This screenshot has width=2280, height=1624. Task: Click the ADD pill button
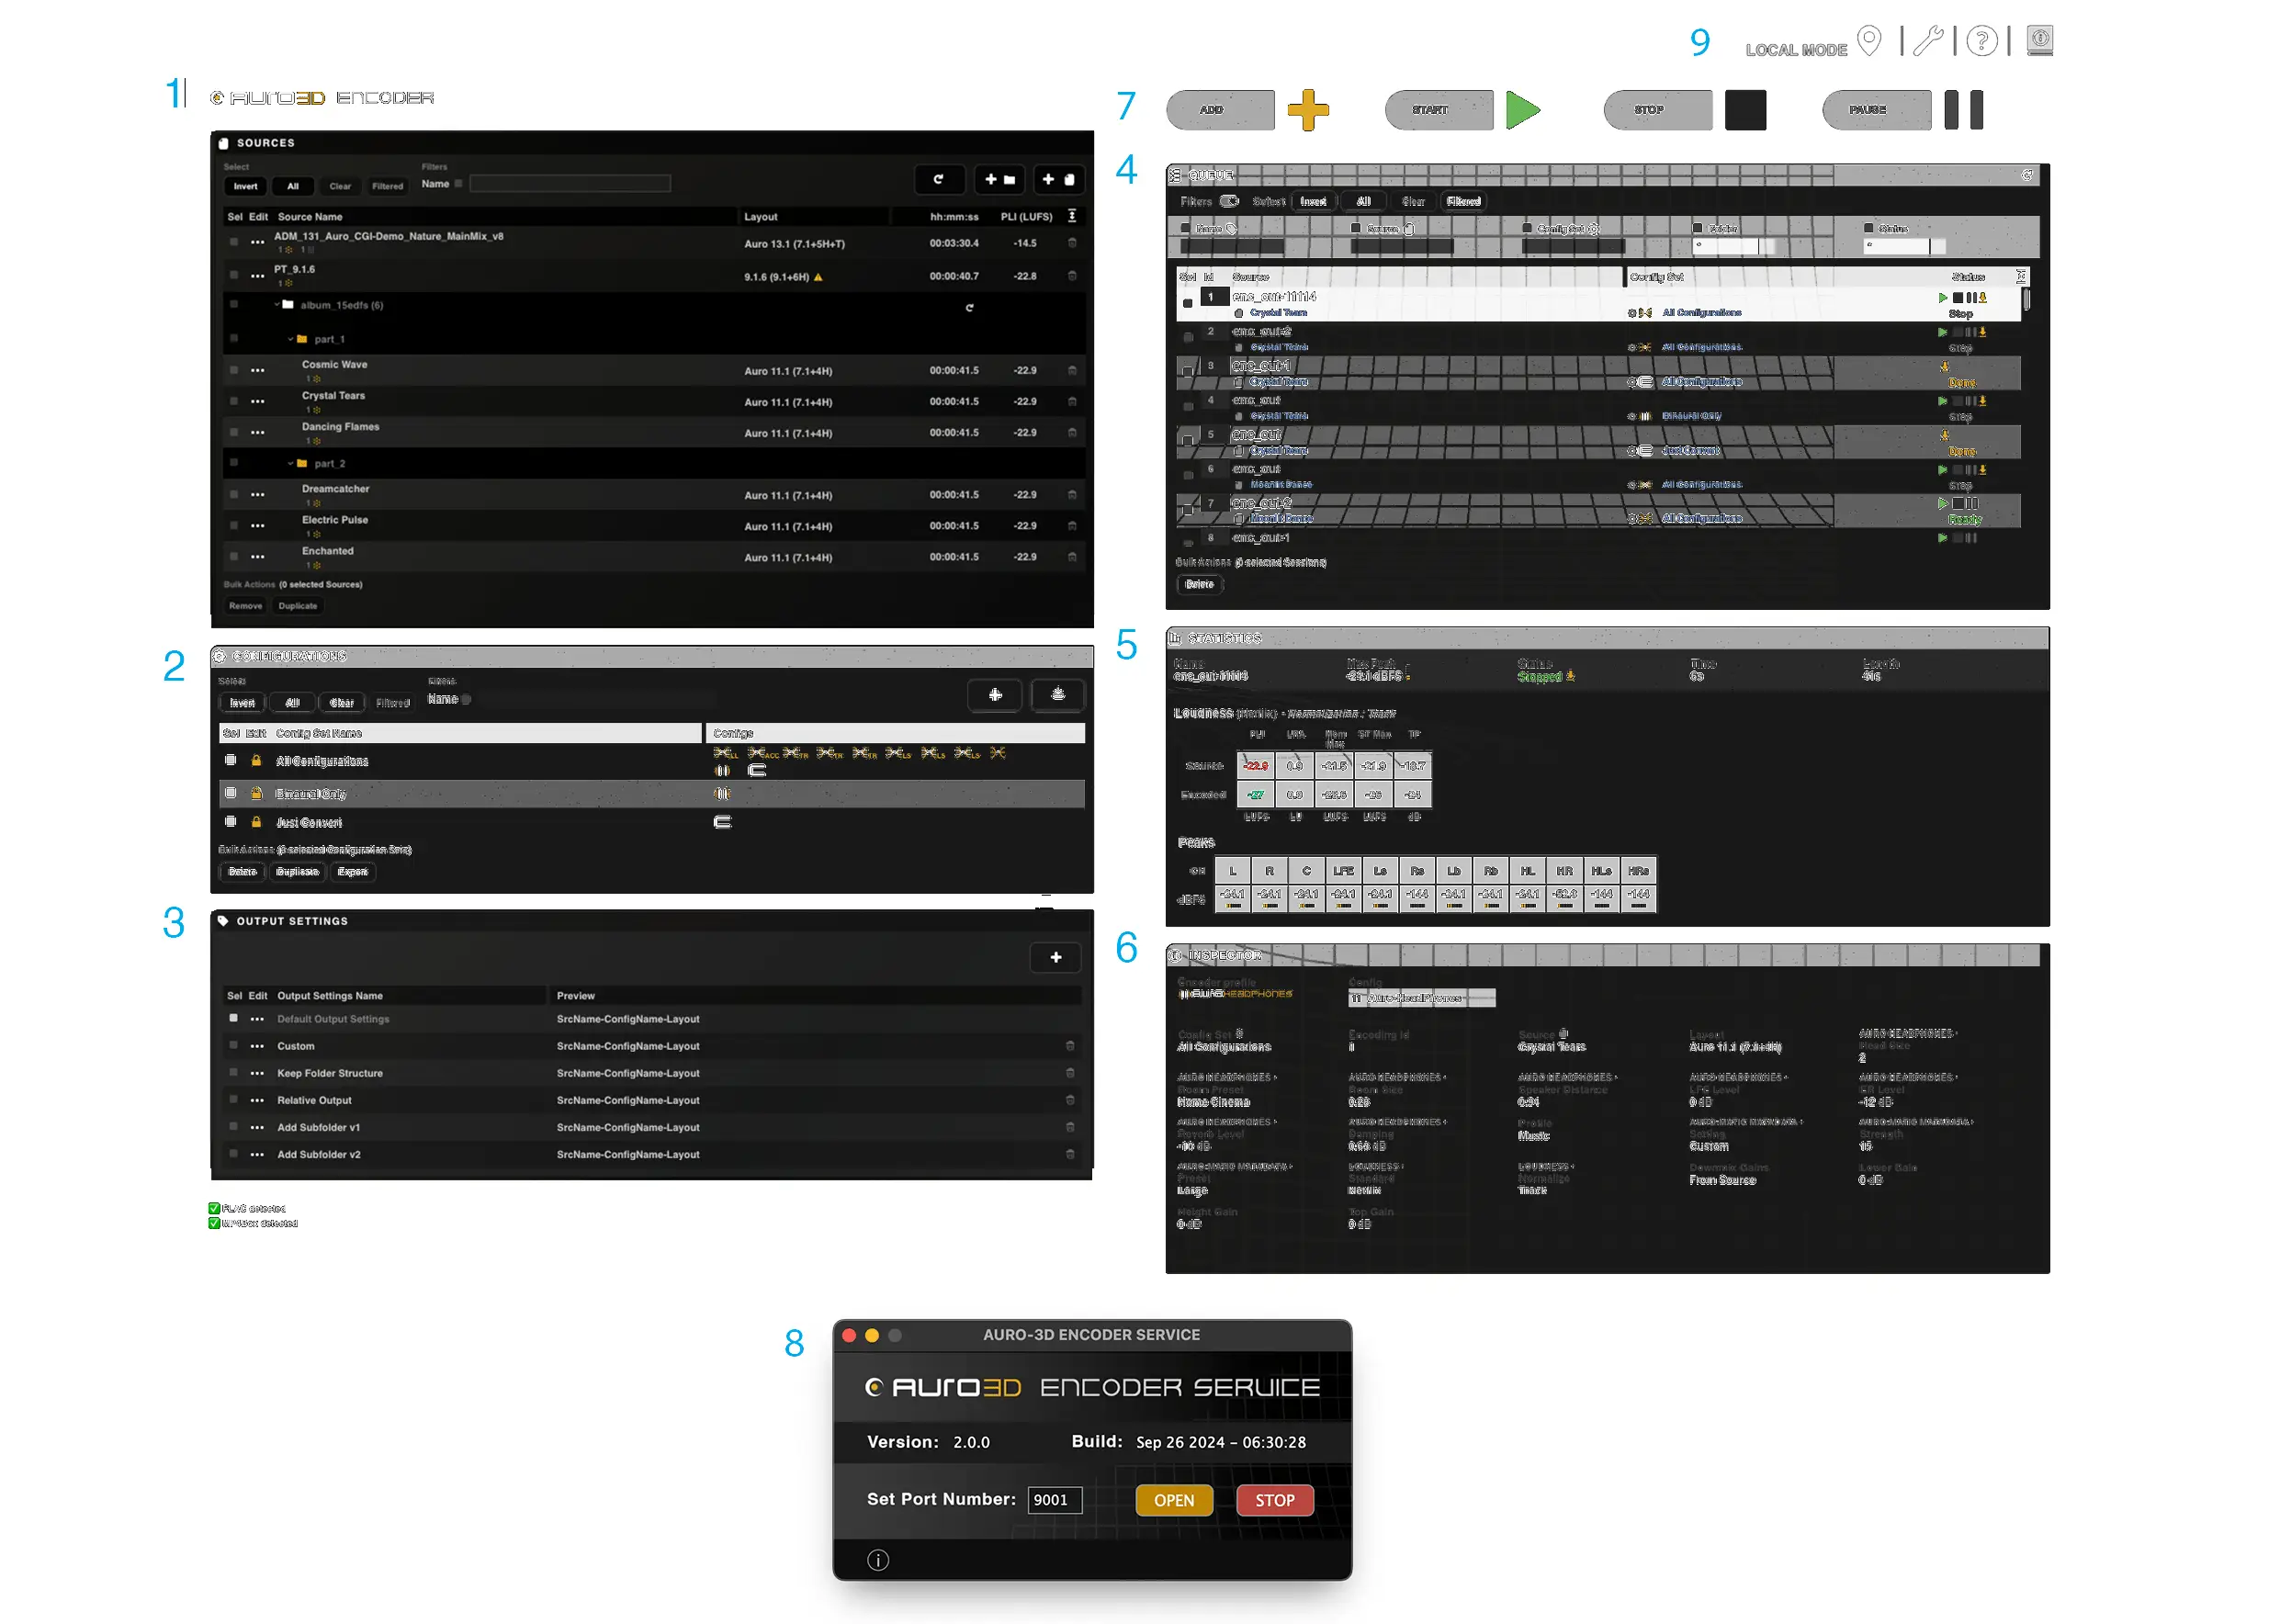click(1221, 110)
